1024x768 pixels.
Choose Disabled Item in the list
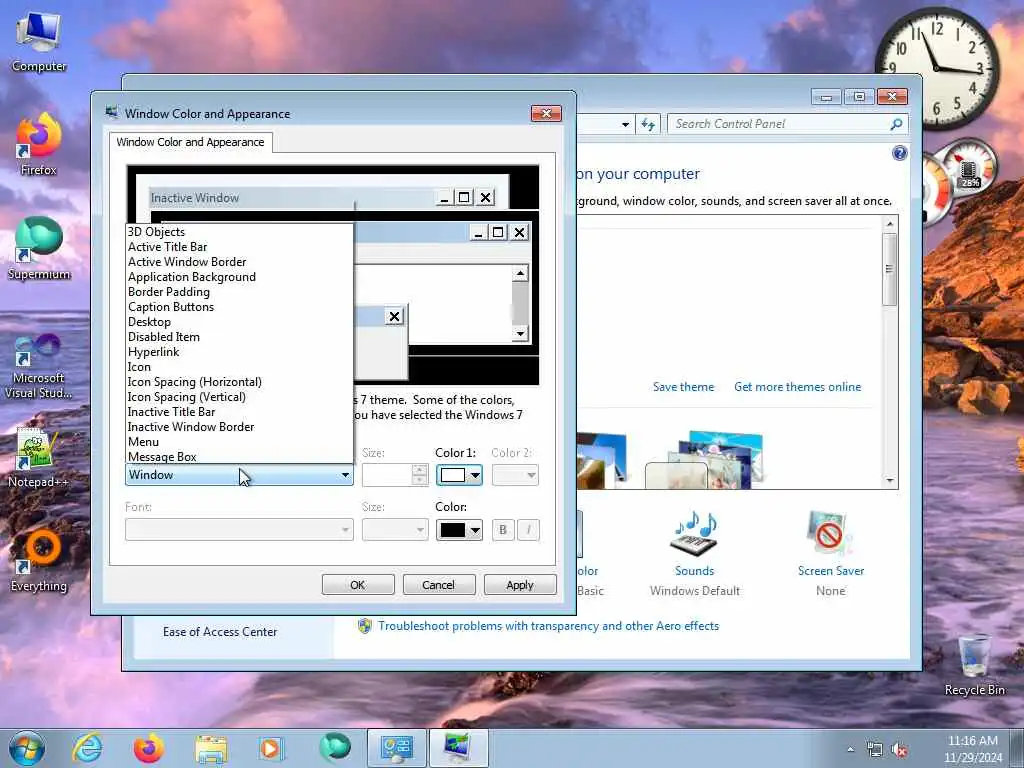[239, 337]
